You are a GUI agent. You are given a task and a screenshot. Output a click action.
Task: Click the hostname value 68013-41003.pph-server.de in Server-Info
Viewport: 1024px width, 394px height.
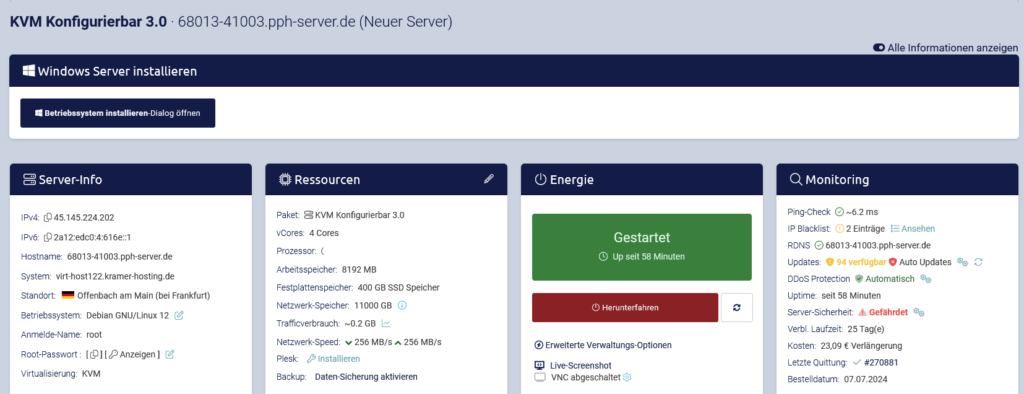click(120, 257)
